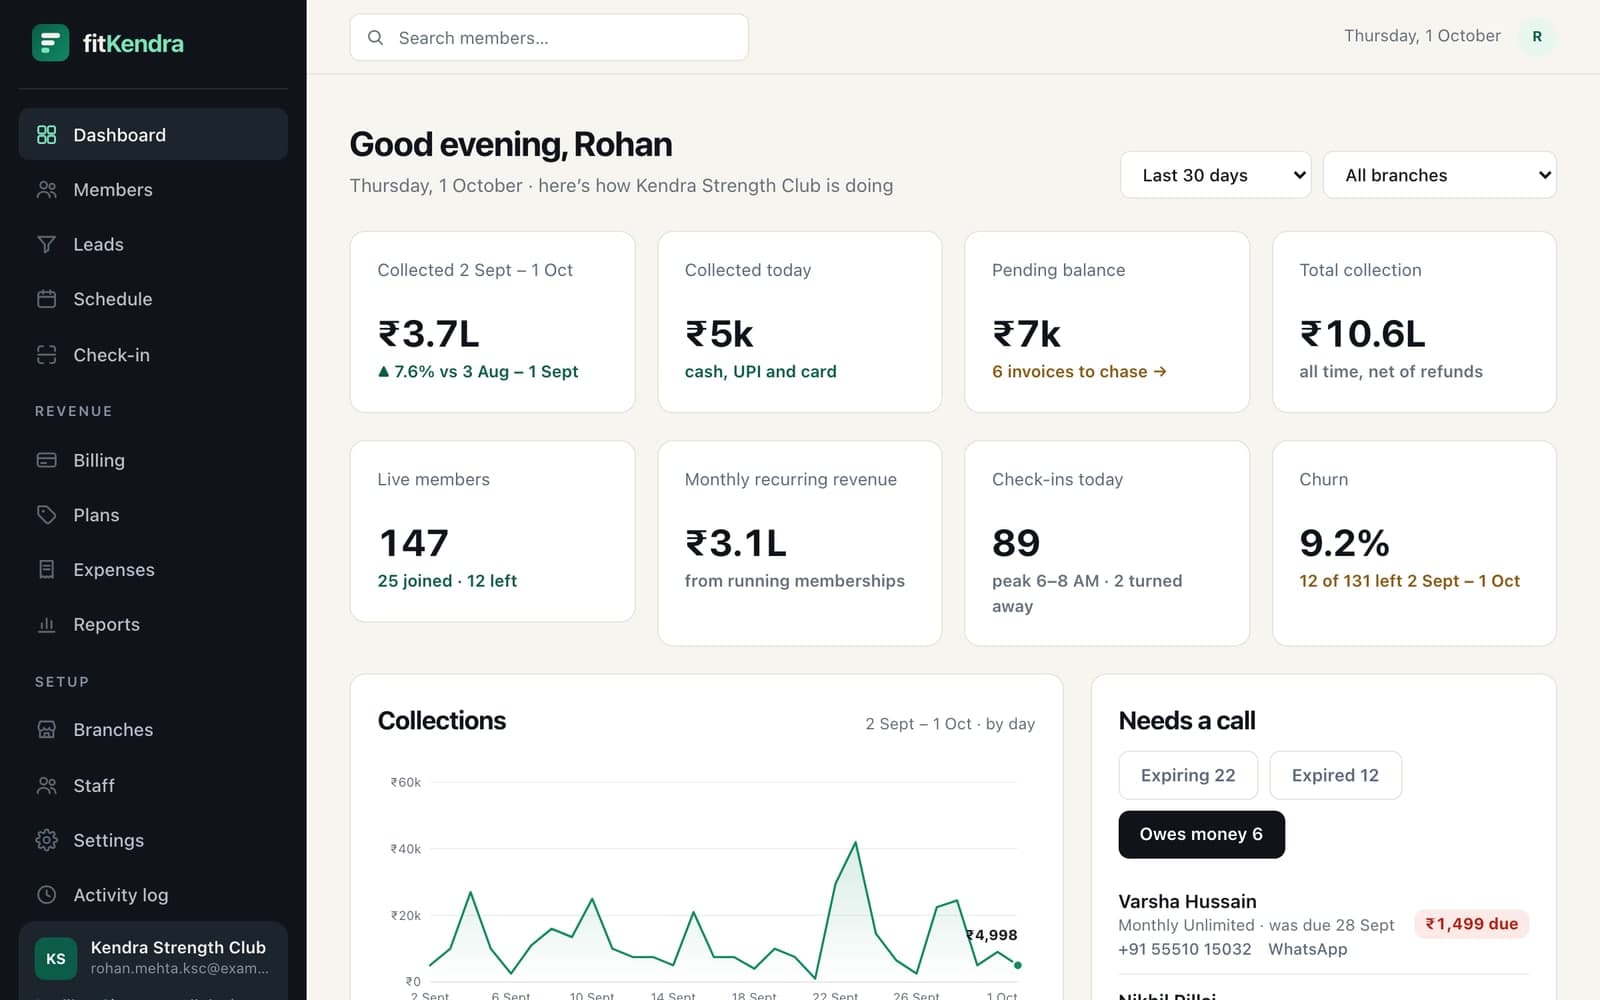Select the Expiring 22 filter
Viewport: 1600px width, 1000px height.
[1188, 775]
